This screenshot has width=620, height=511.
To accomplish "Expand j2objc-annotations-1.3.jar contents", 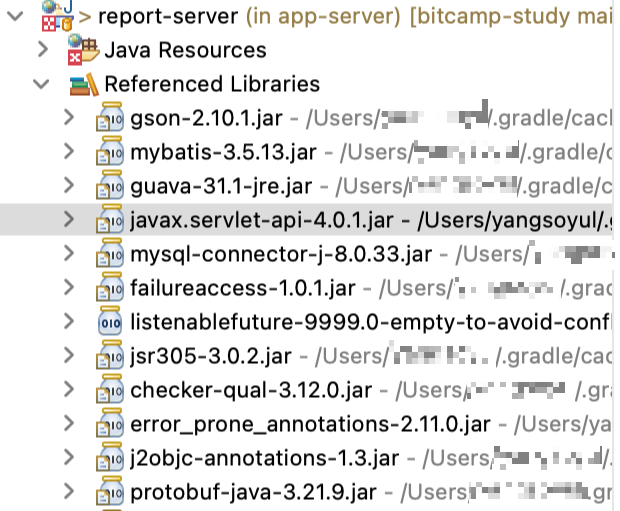I will (x=69, y=458).
